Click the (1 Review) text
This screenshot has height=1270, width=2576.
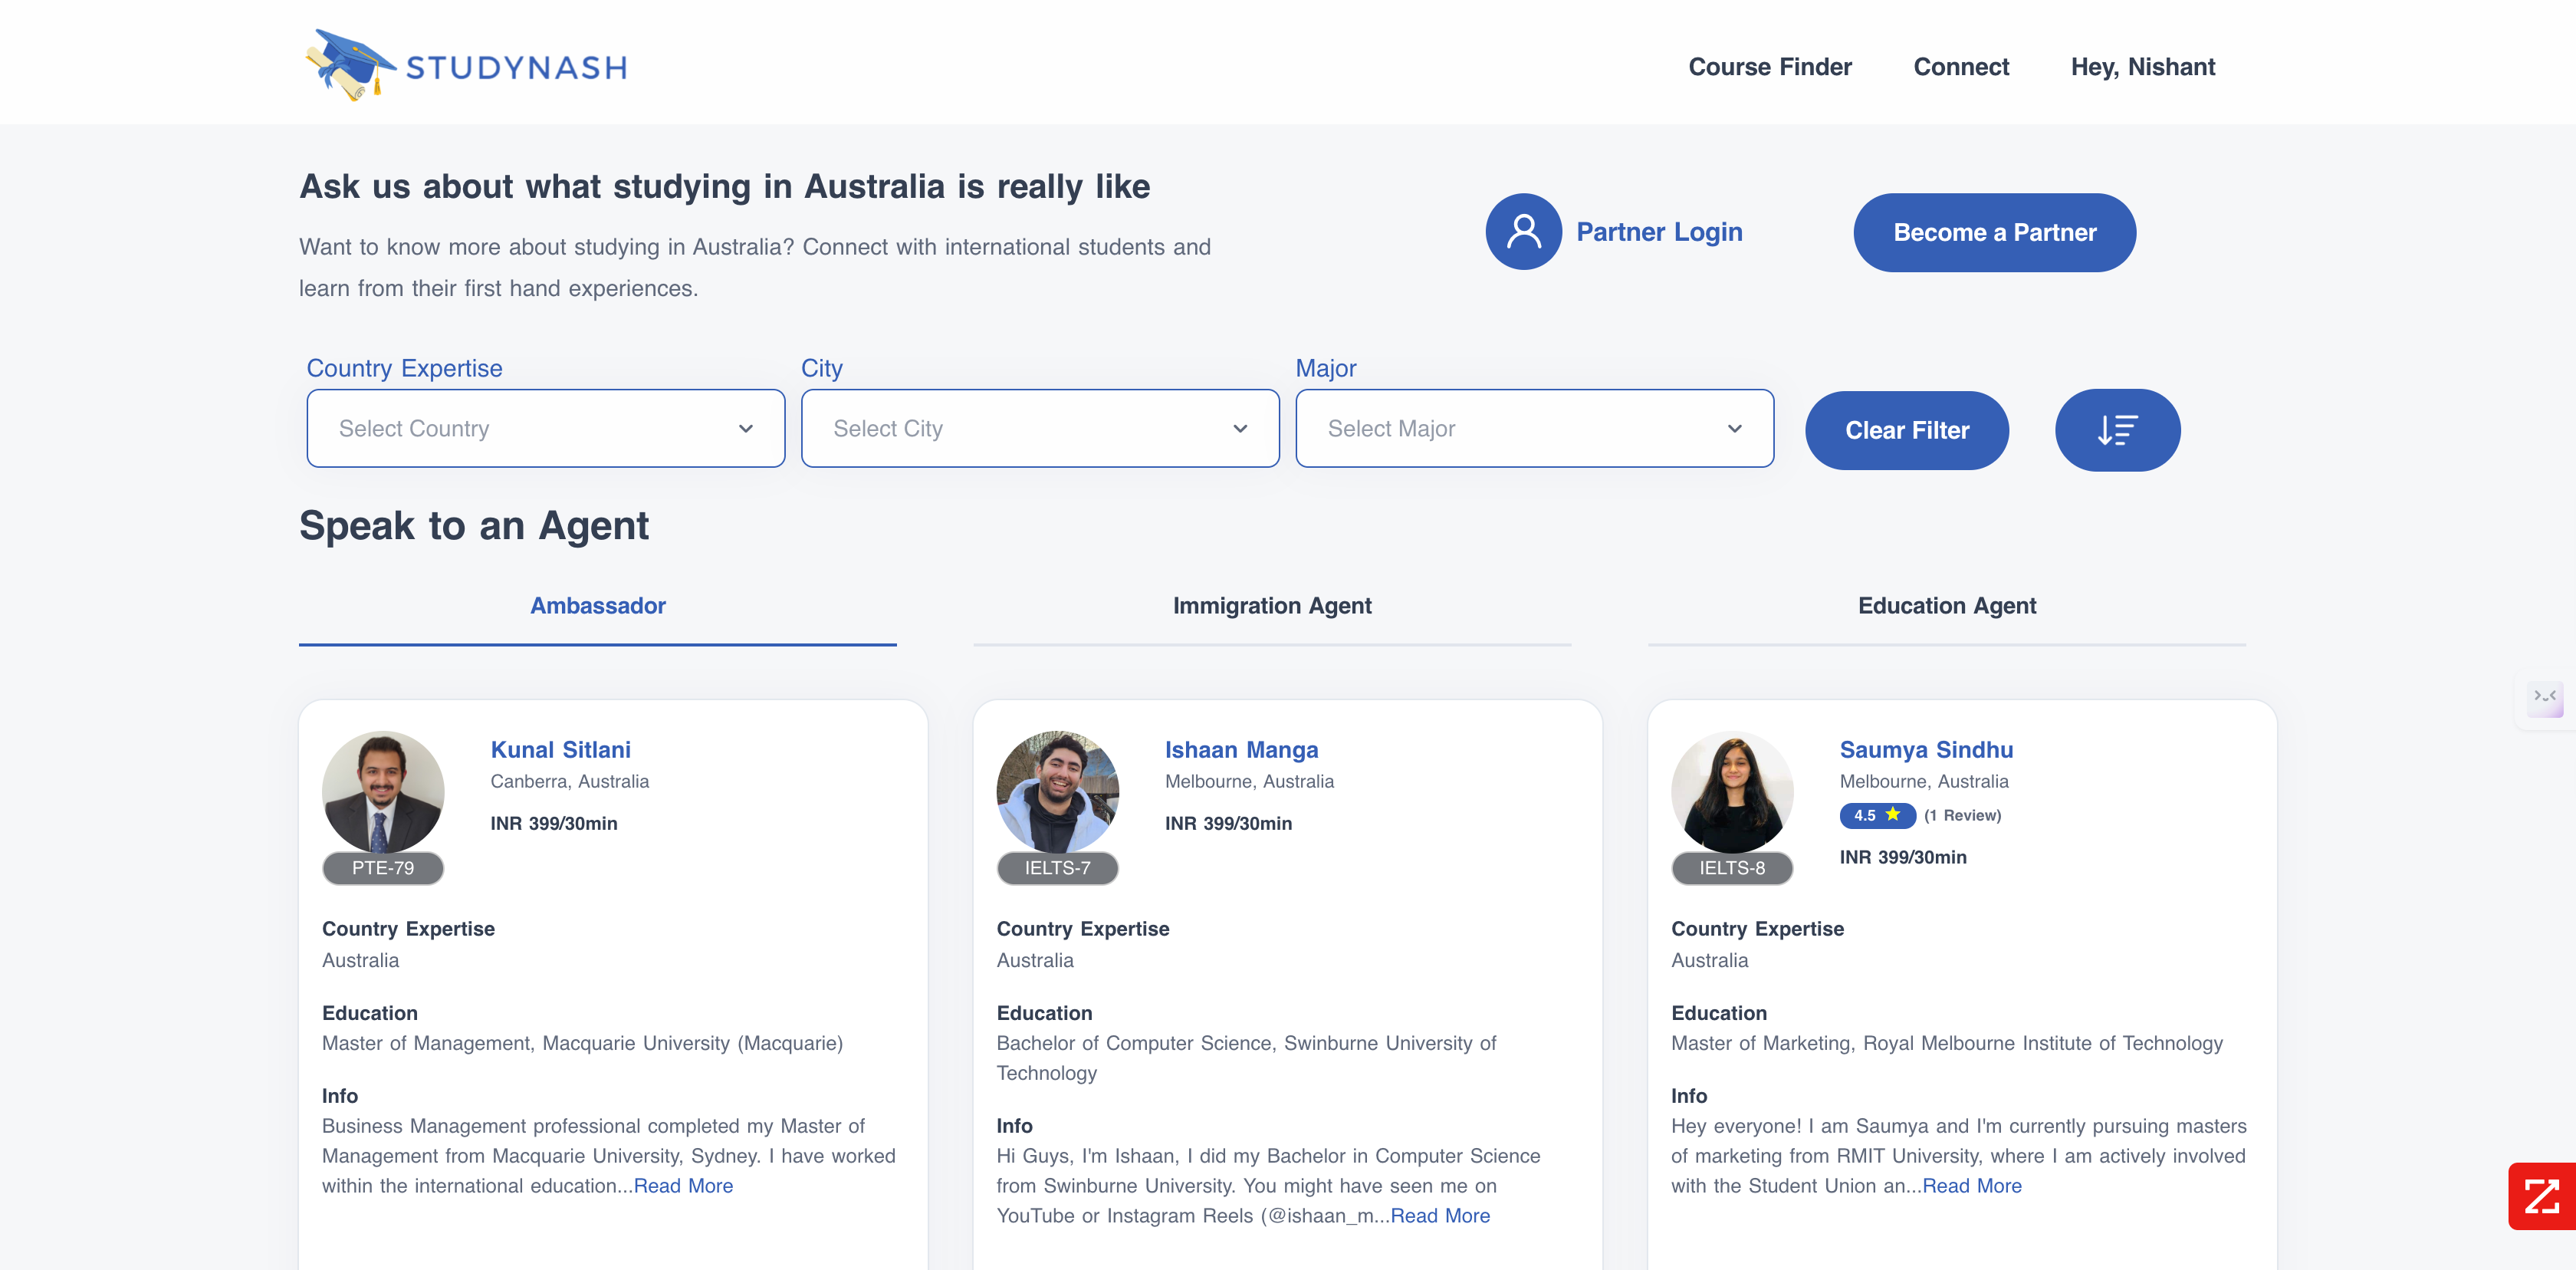point(1962,815)
